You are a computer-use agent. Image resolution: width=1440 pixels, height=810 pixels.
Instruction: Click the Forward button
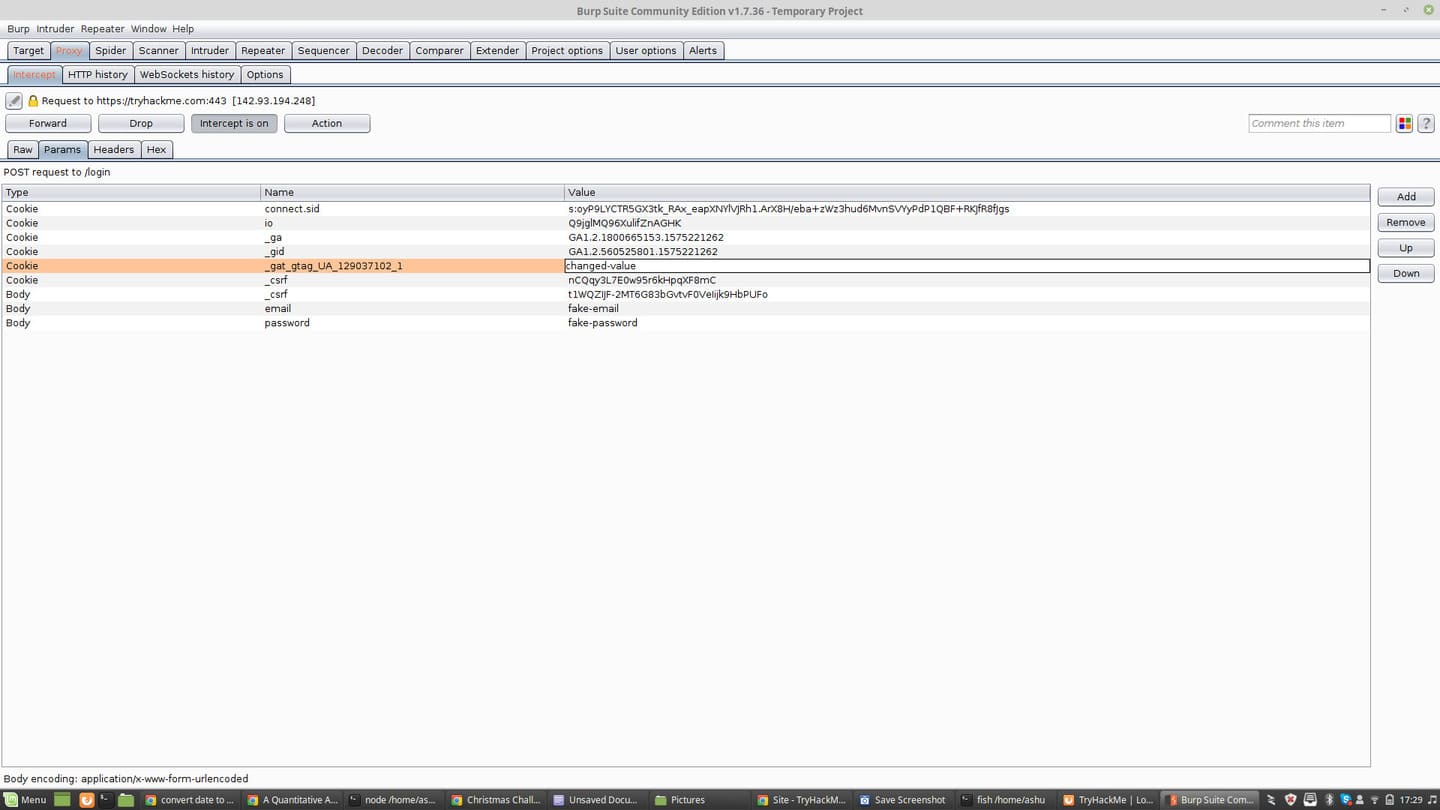coord(48,123)
